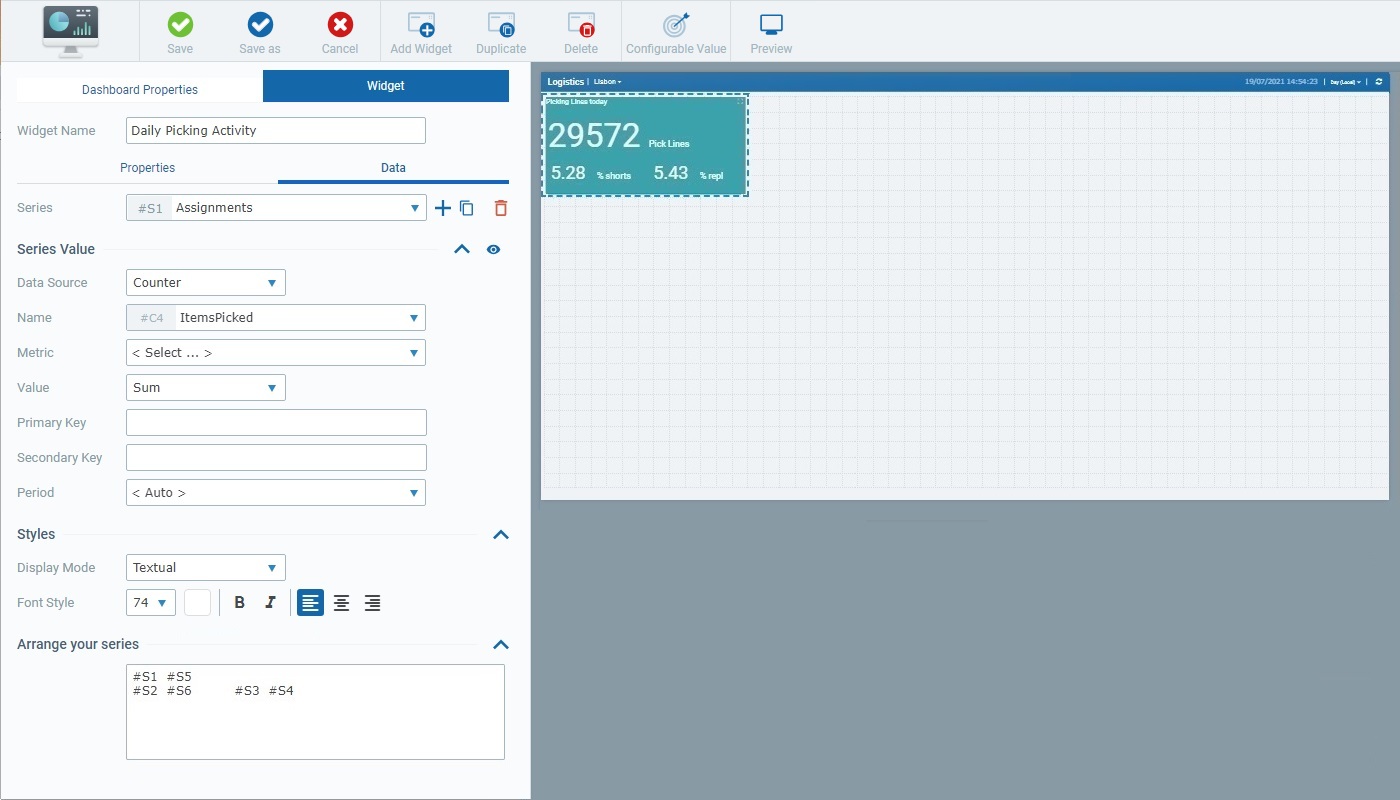Open the Data Source dropdown
The height and width of the screenshot is (800, 1400).
(x=206, y=283)
